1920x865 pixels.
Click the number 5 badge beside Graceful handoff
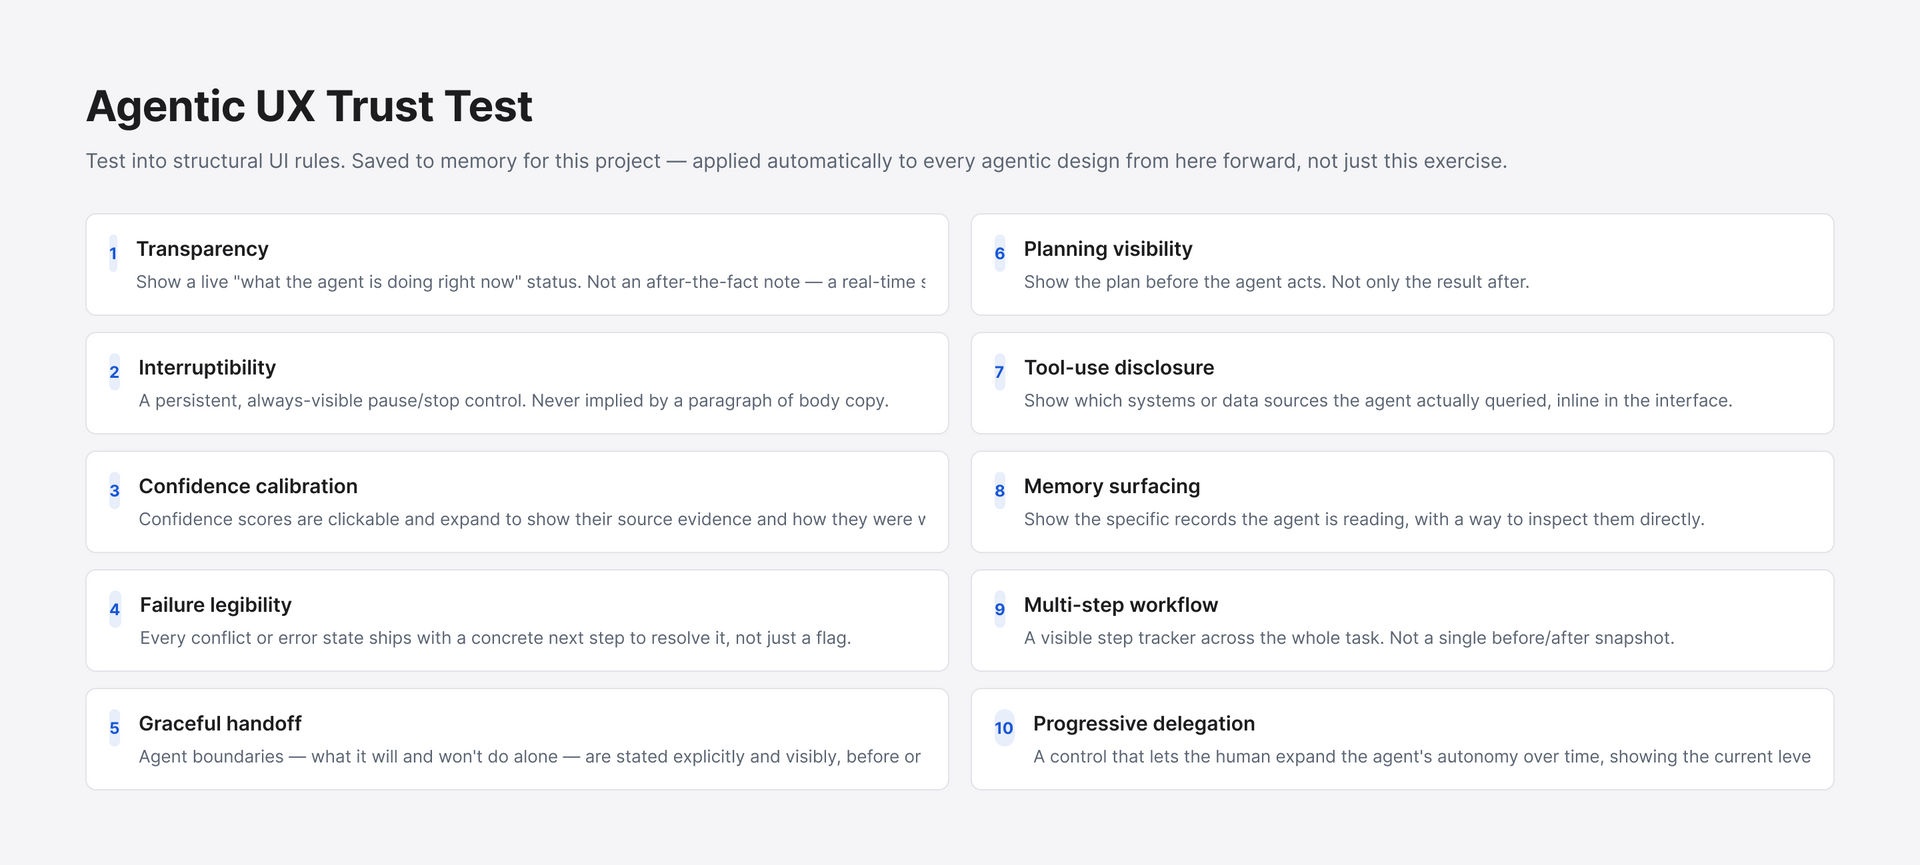click(114, 728)
